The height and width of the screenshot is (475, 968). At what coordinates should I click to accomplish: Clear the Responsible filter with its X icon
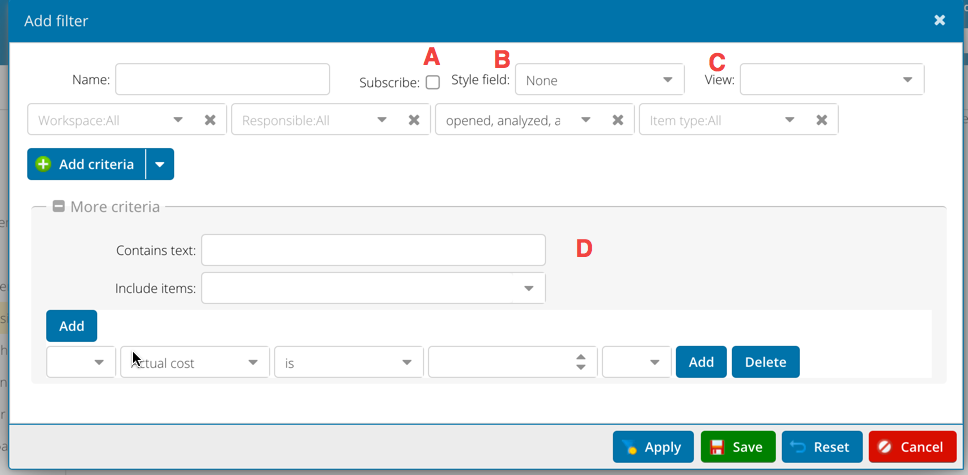[414, 120]
